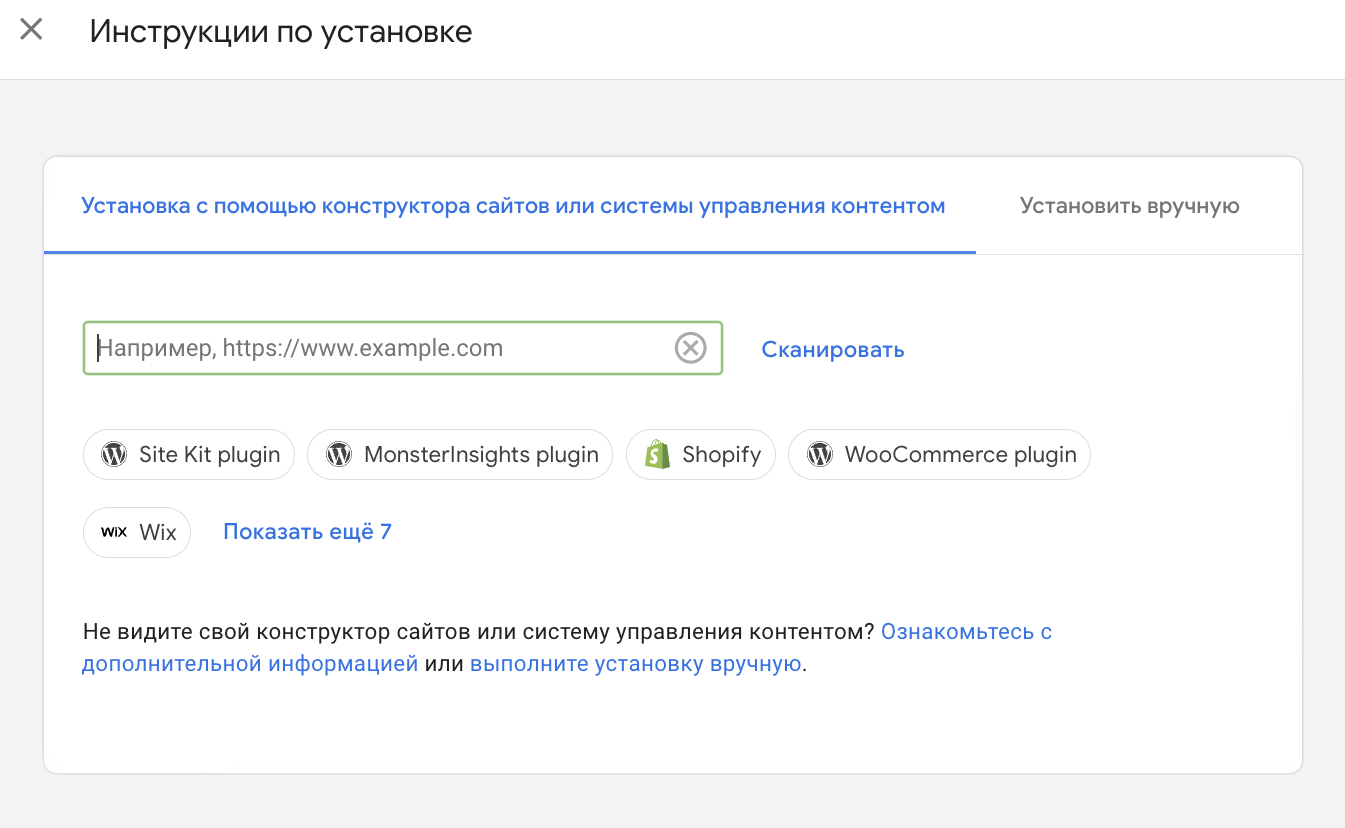Image resolution: width=1345 pixels, height=828 pixels.
Task: Close the installation instructions dialog
Action: [x=32, y=30]
